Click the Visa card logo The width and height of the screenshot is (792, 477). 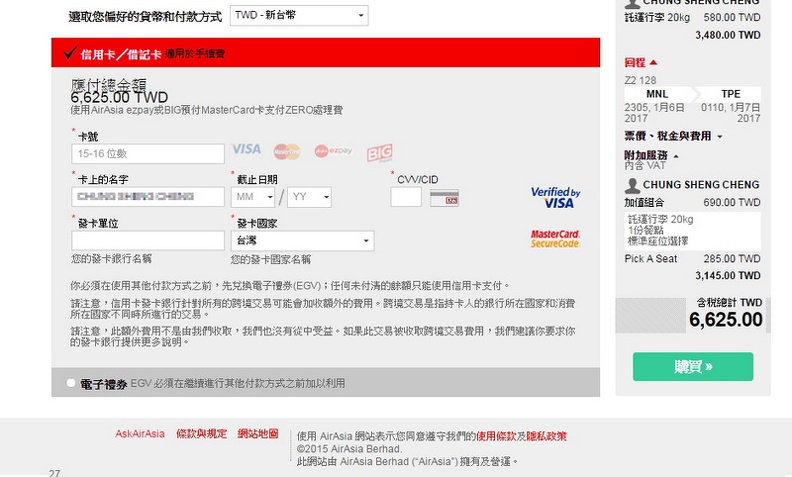246,150
